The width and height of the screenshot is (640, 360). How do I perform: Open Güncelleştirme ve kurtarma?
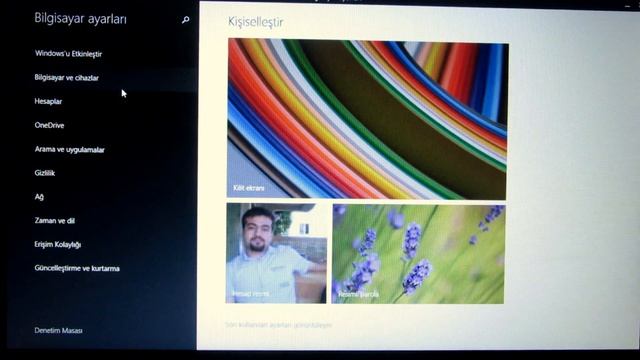(x=77, y=268)
